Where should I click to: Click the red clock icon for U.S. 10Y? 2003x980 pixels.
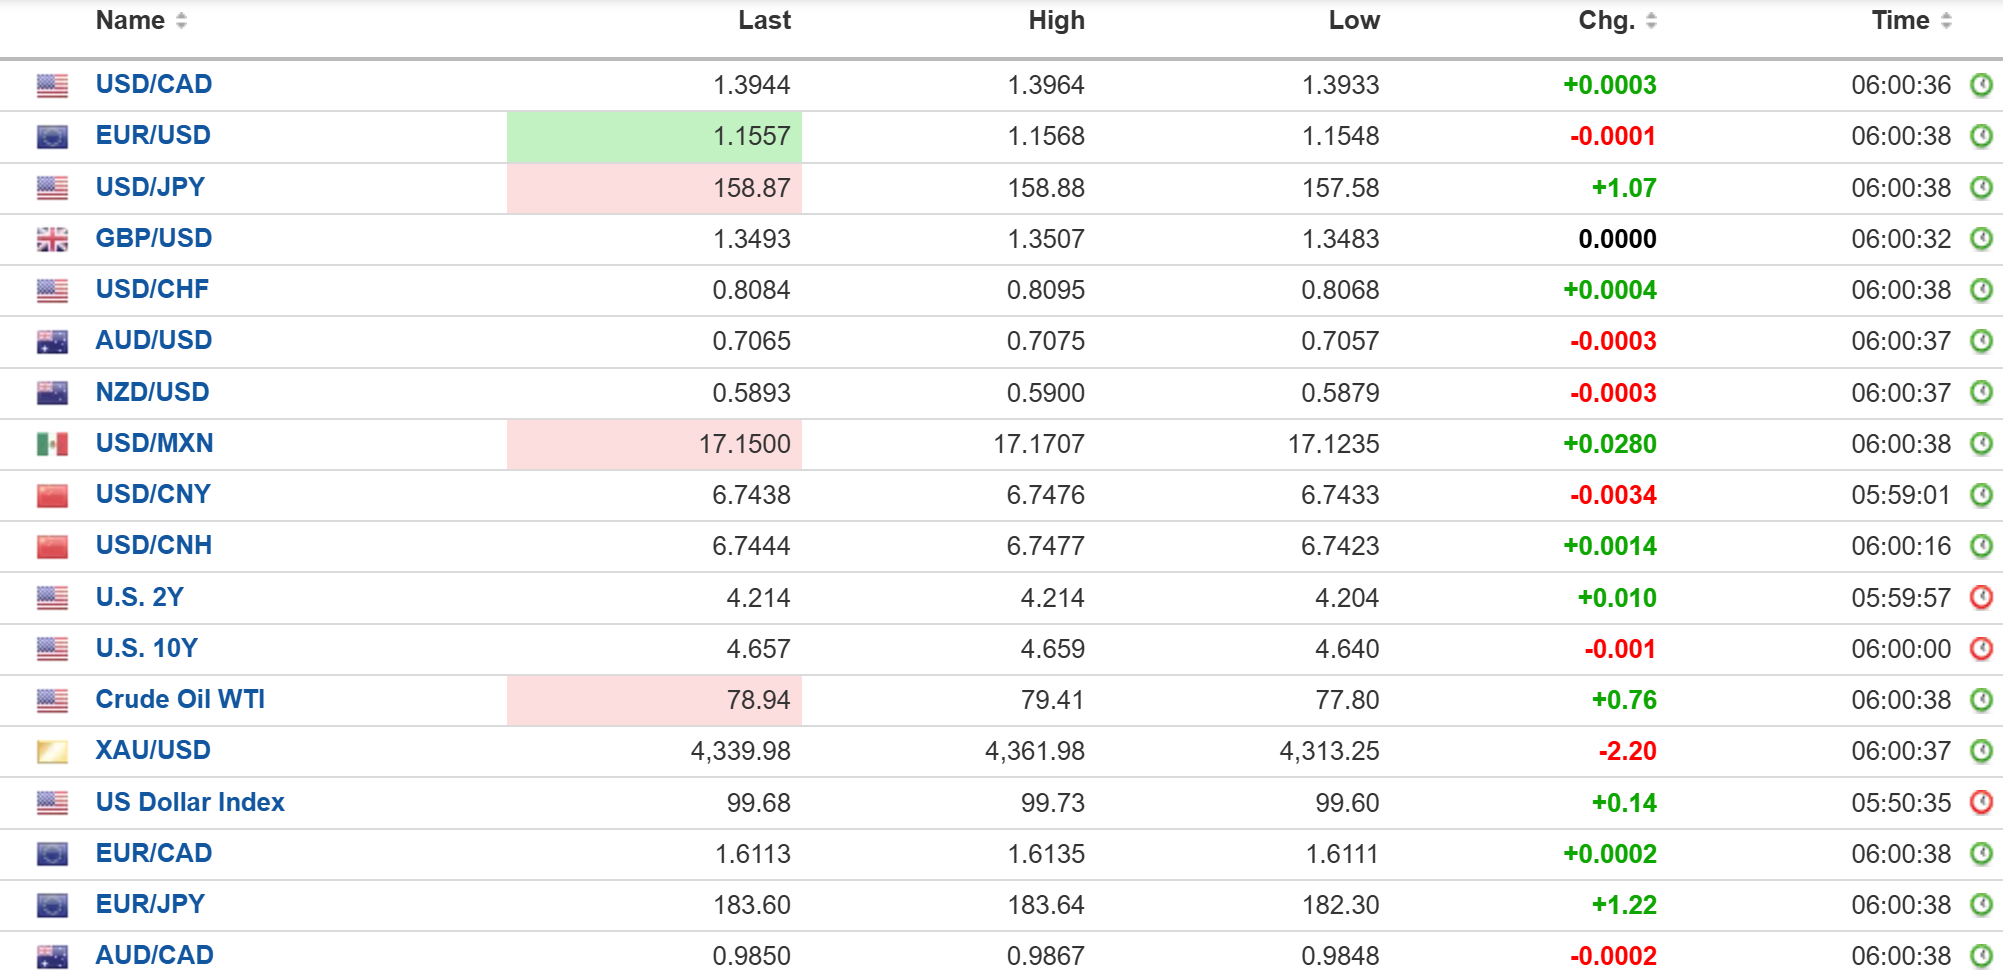tap(1981, 648)
